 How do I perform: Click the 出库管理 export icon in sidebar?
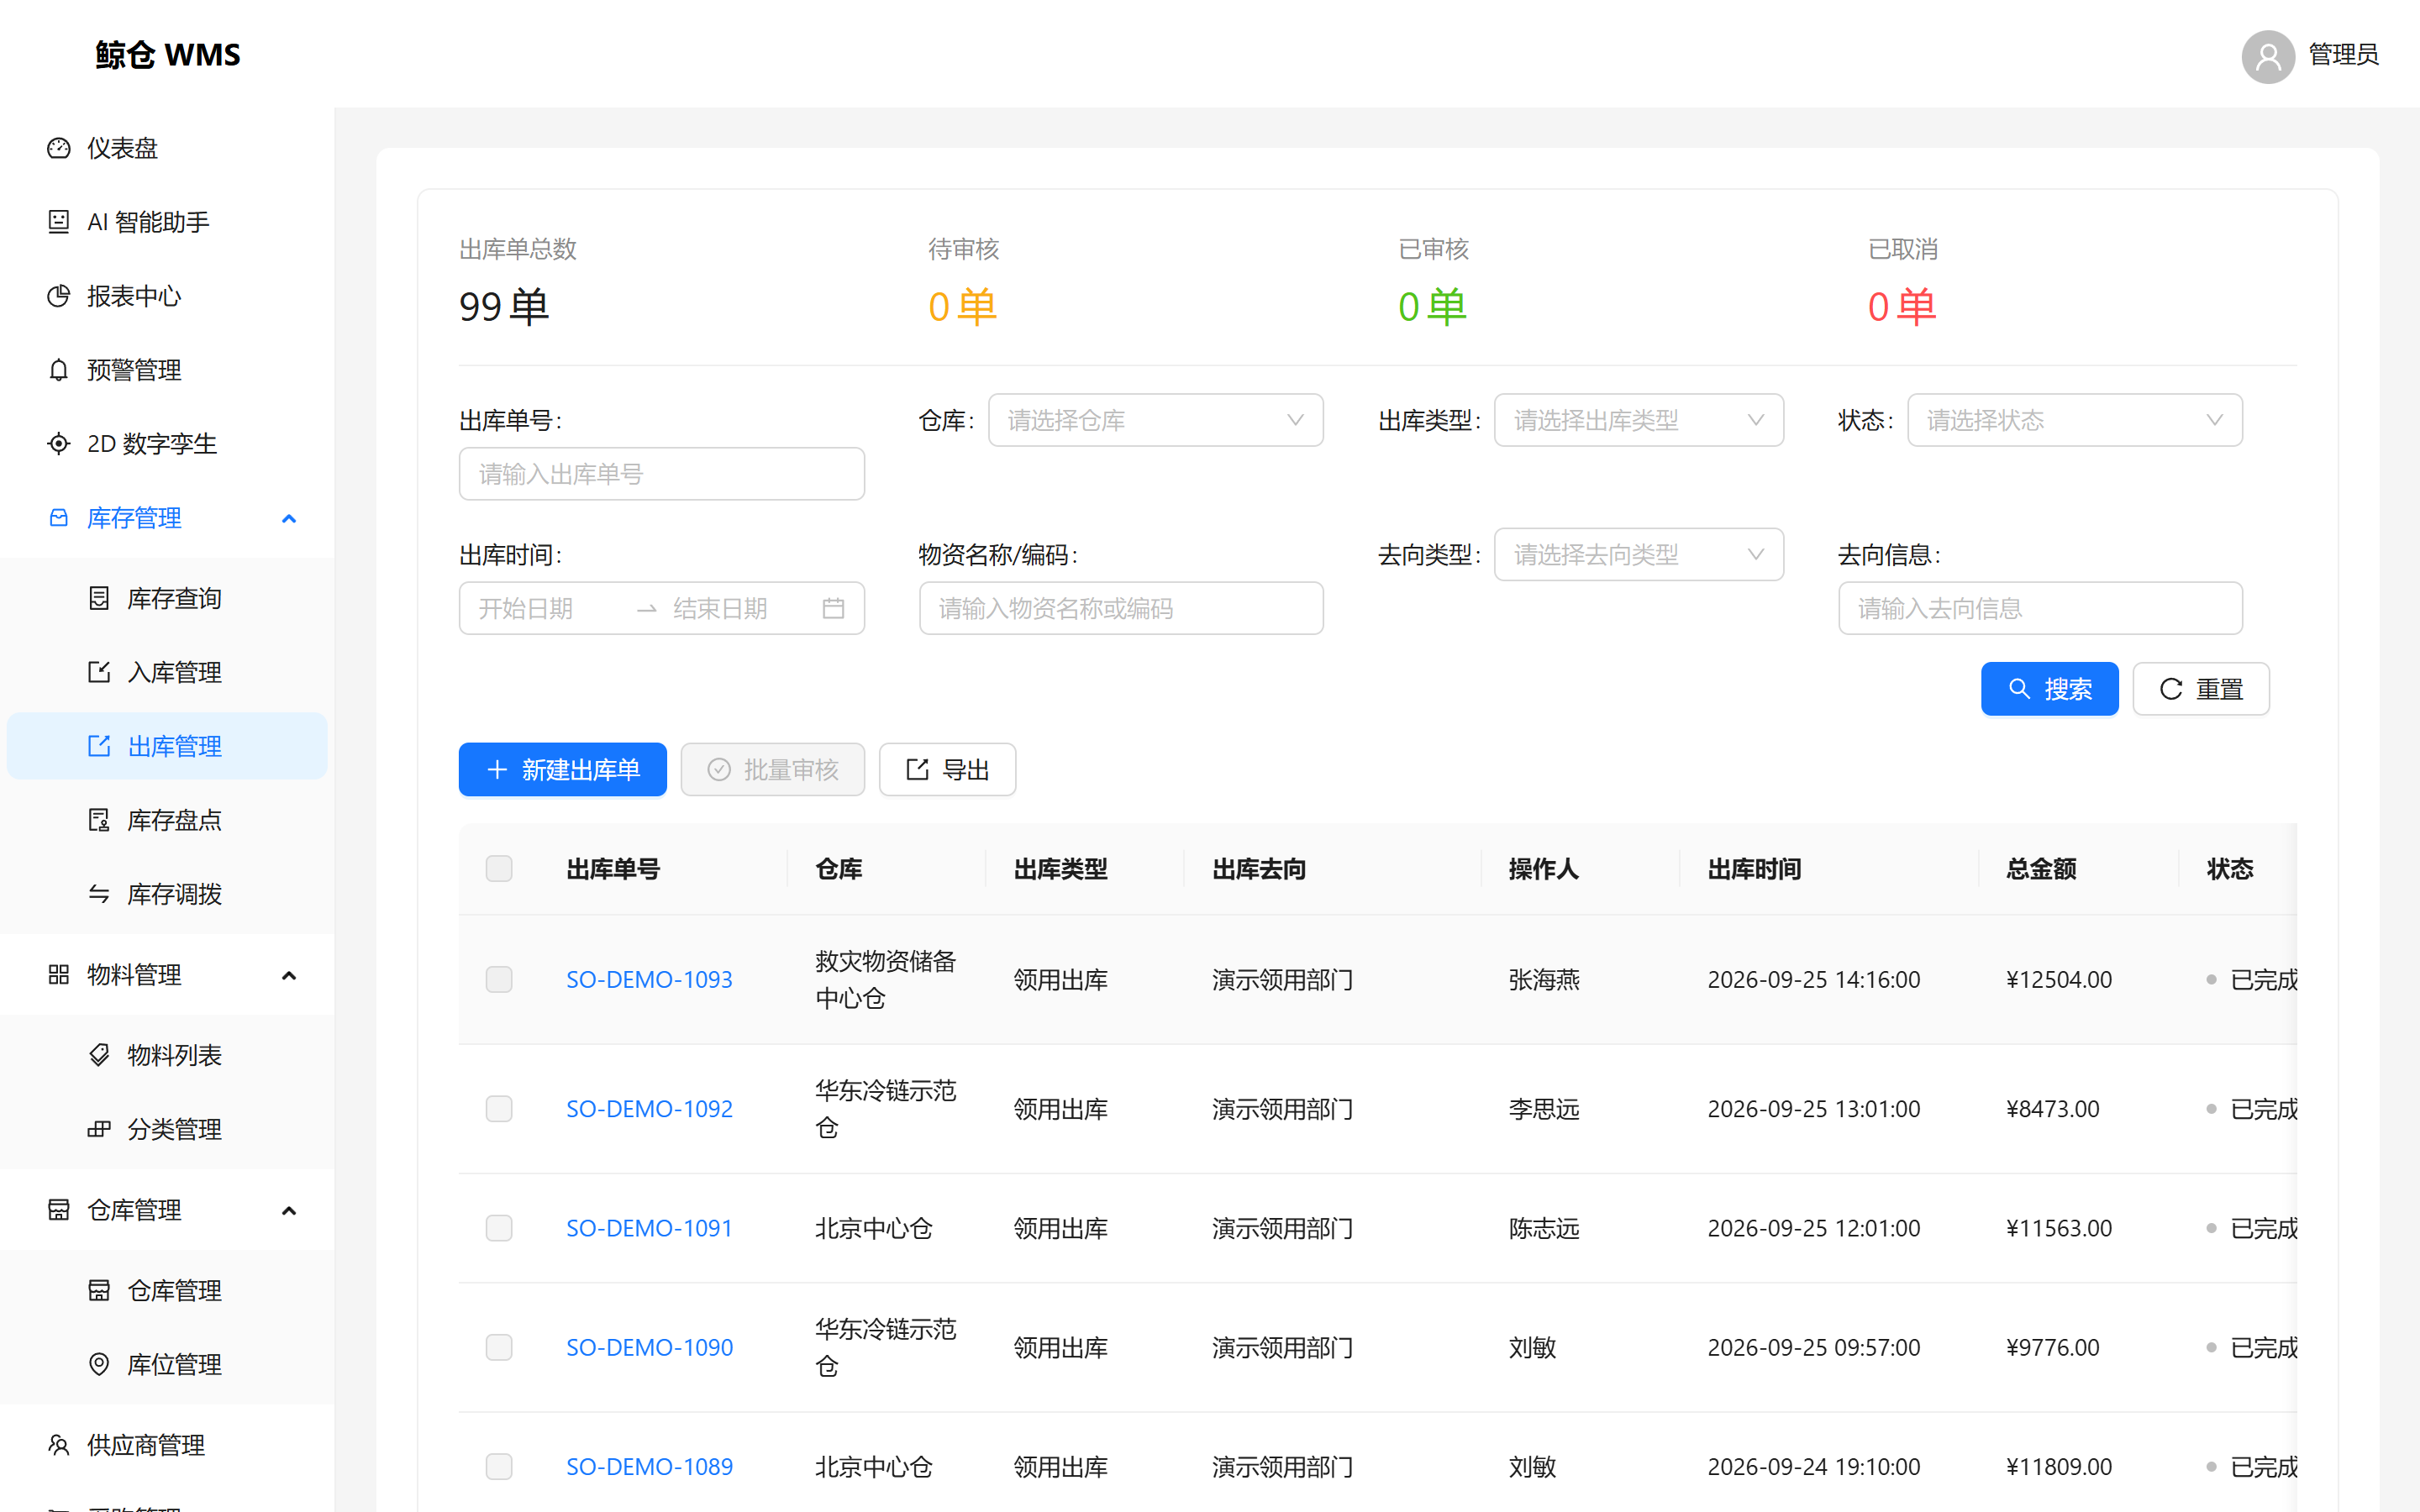(x=99, y=746)
